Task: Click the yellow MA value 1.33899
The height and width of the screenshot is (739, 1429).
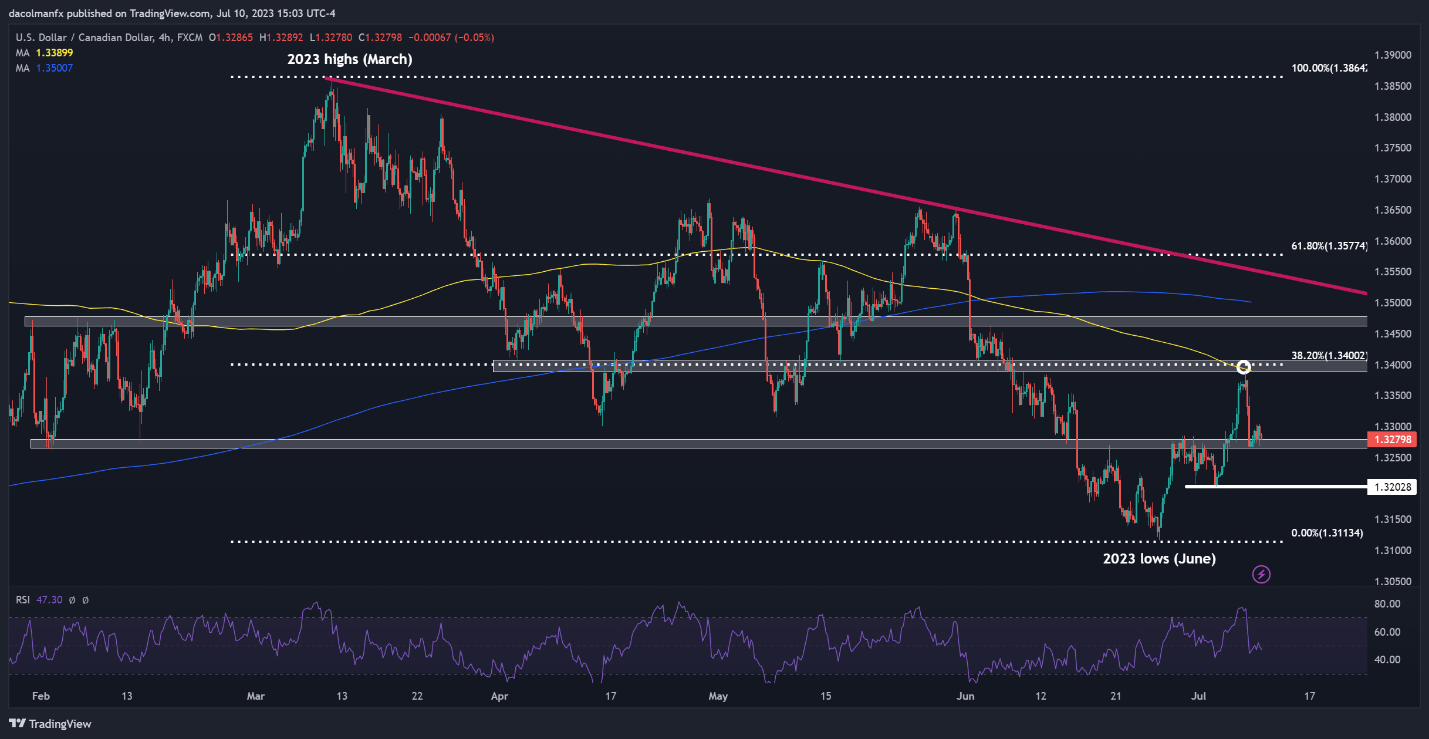Action: (x=56, y=51)
